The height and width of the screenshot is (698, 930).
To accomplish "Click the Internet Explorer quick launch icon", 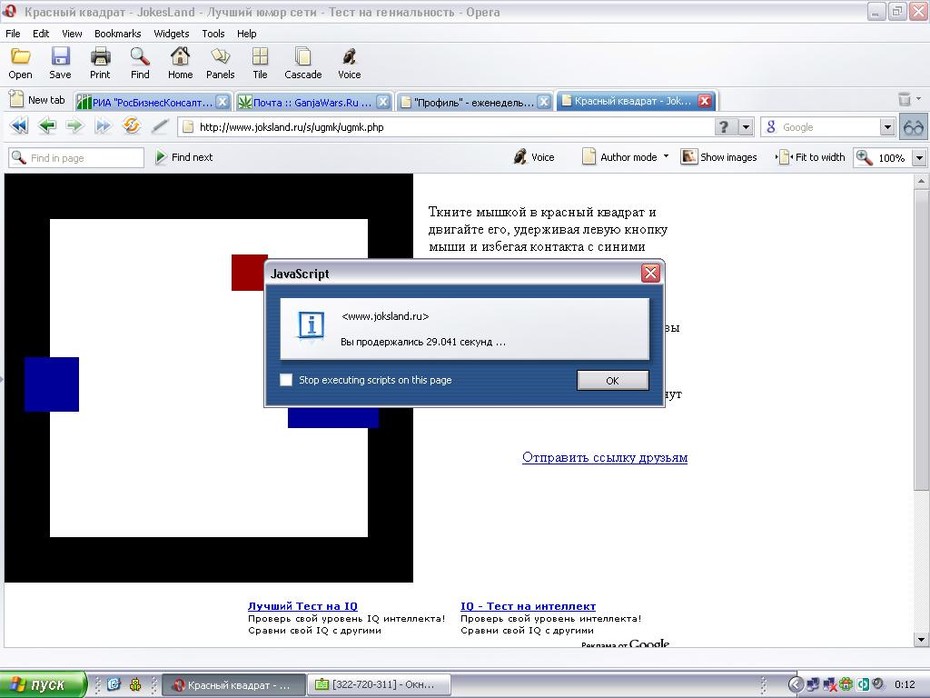I will click(114, 685).
